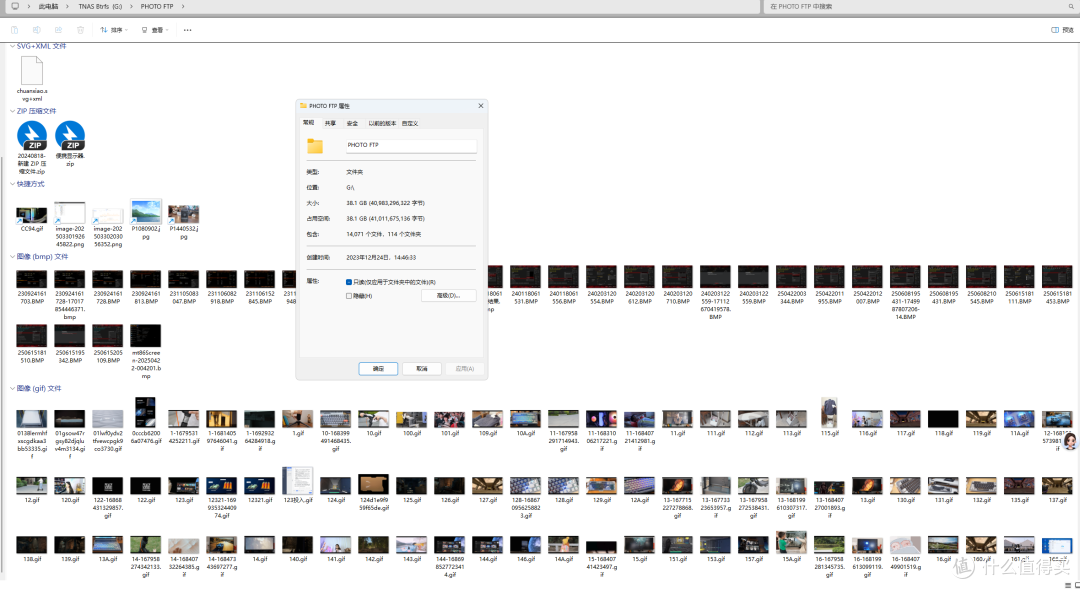Collapse the 图像 (gif) 文件 group
The width and height of the screenshot is (1080, 589).
coord(12,389)
